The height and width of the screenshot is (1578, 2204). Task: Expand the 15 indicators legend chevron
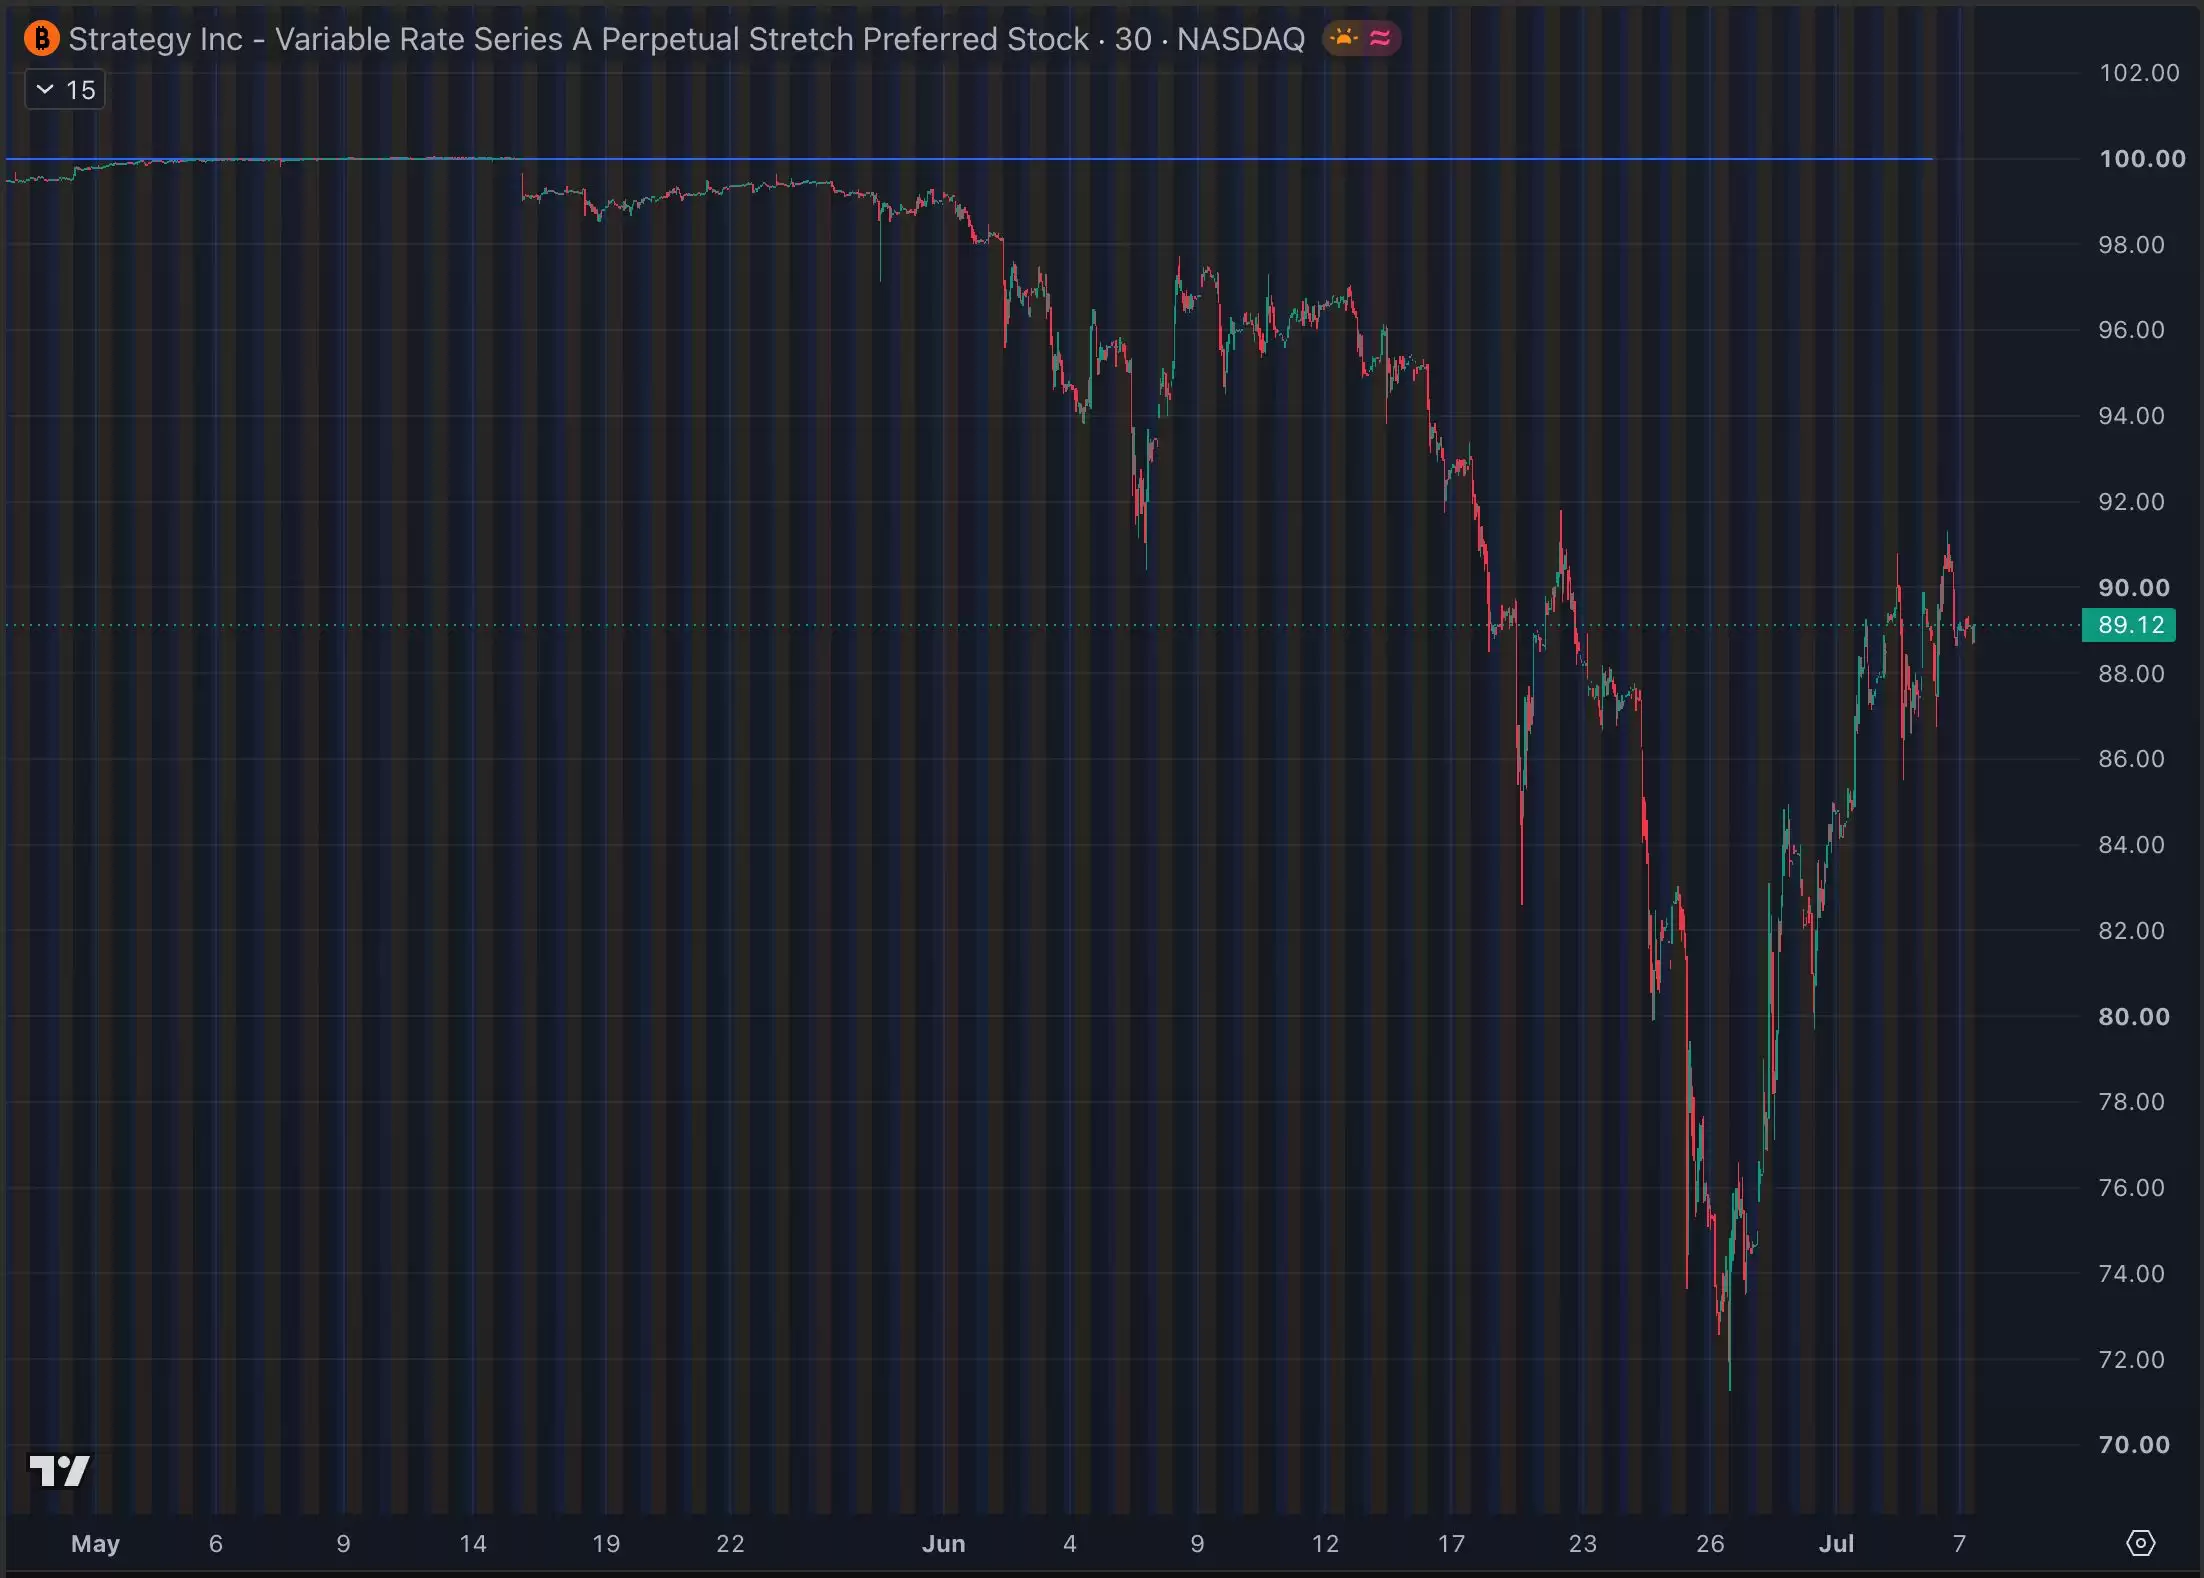point(45,89)
